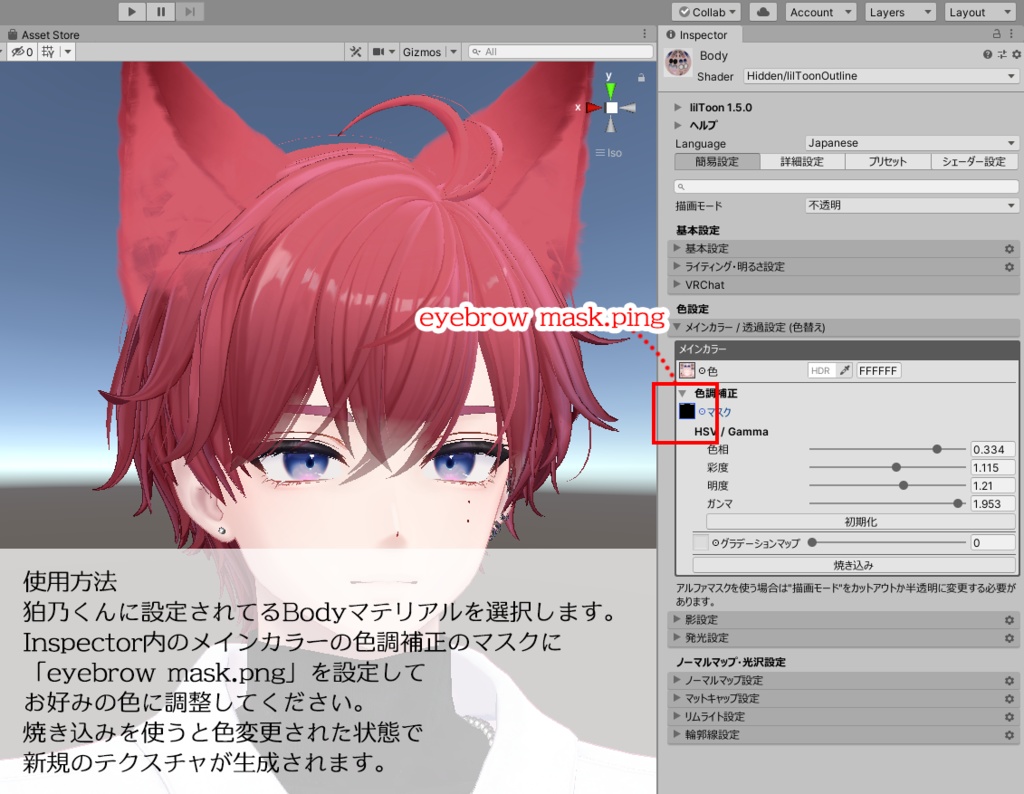
Task: Expand the VRChat foldout
Action: 844,285
